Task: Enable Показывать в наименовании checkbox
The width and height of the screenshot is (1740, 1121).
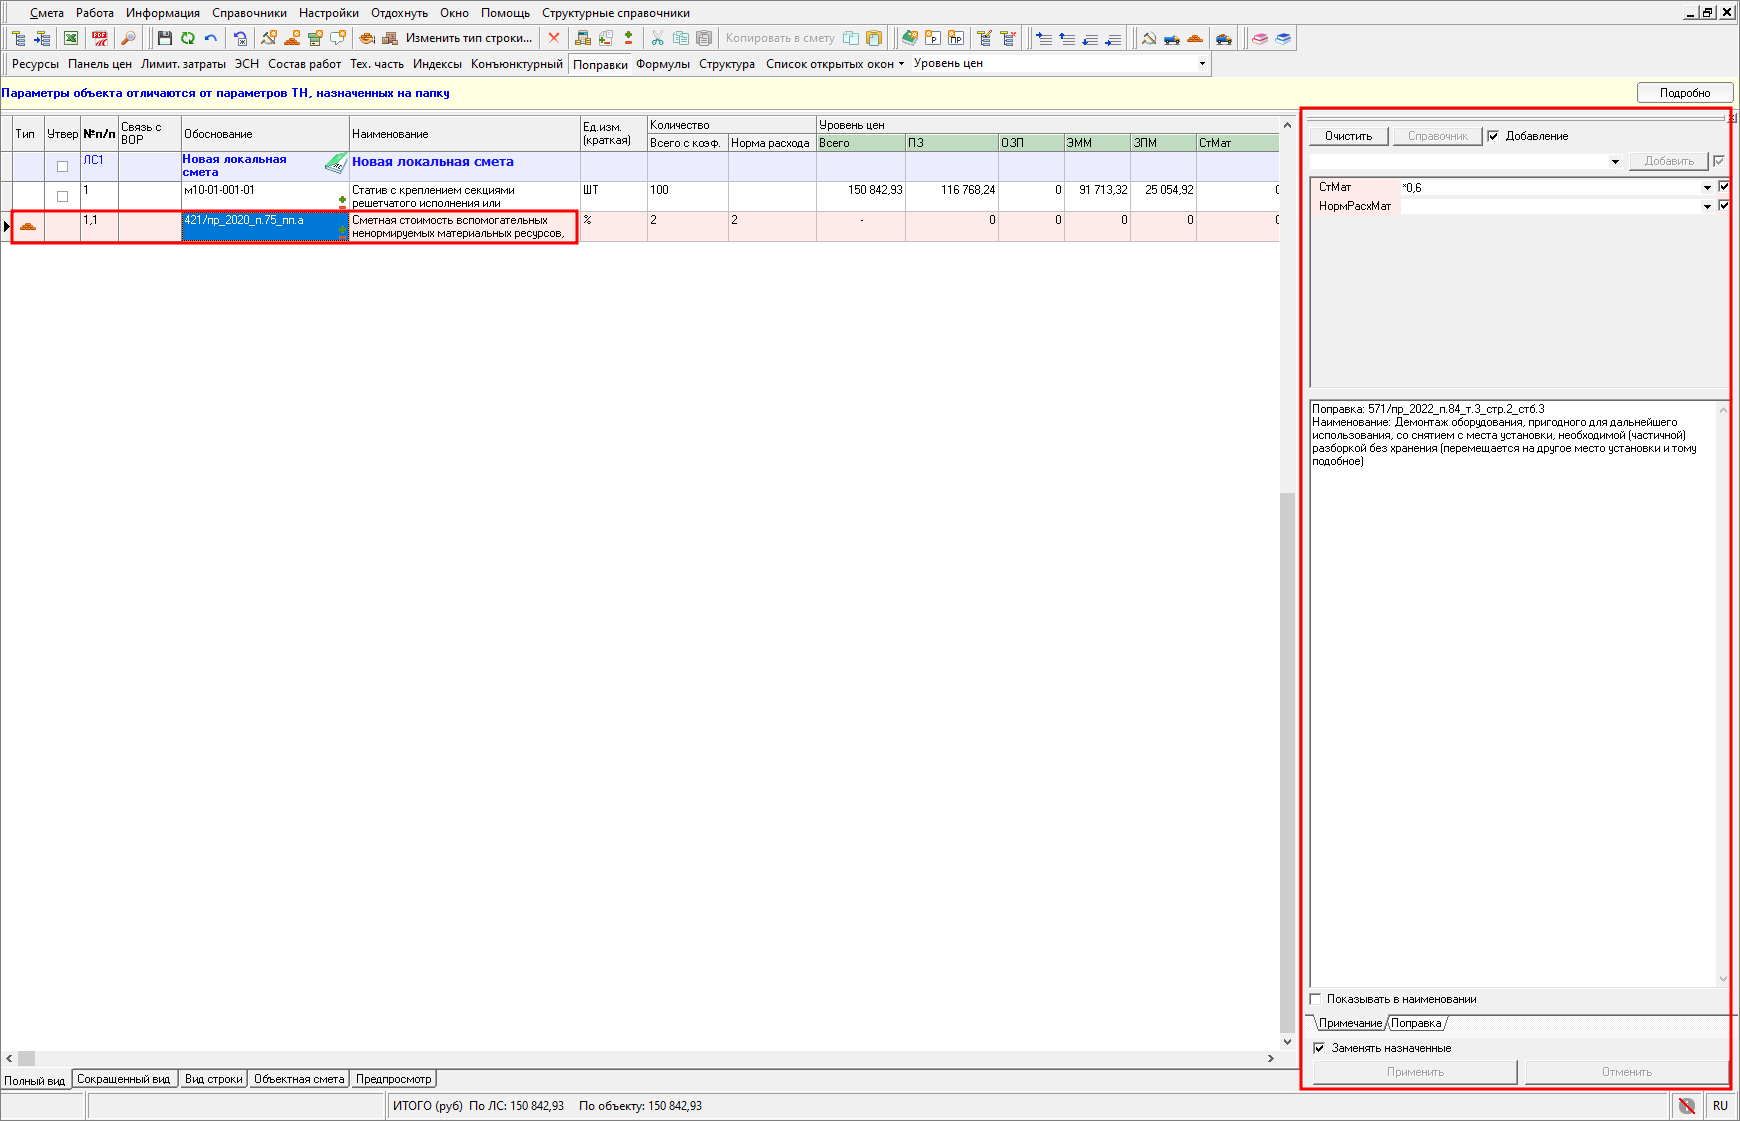Action: 1316,999
